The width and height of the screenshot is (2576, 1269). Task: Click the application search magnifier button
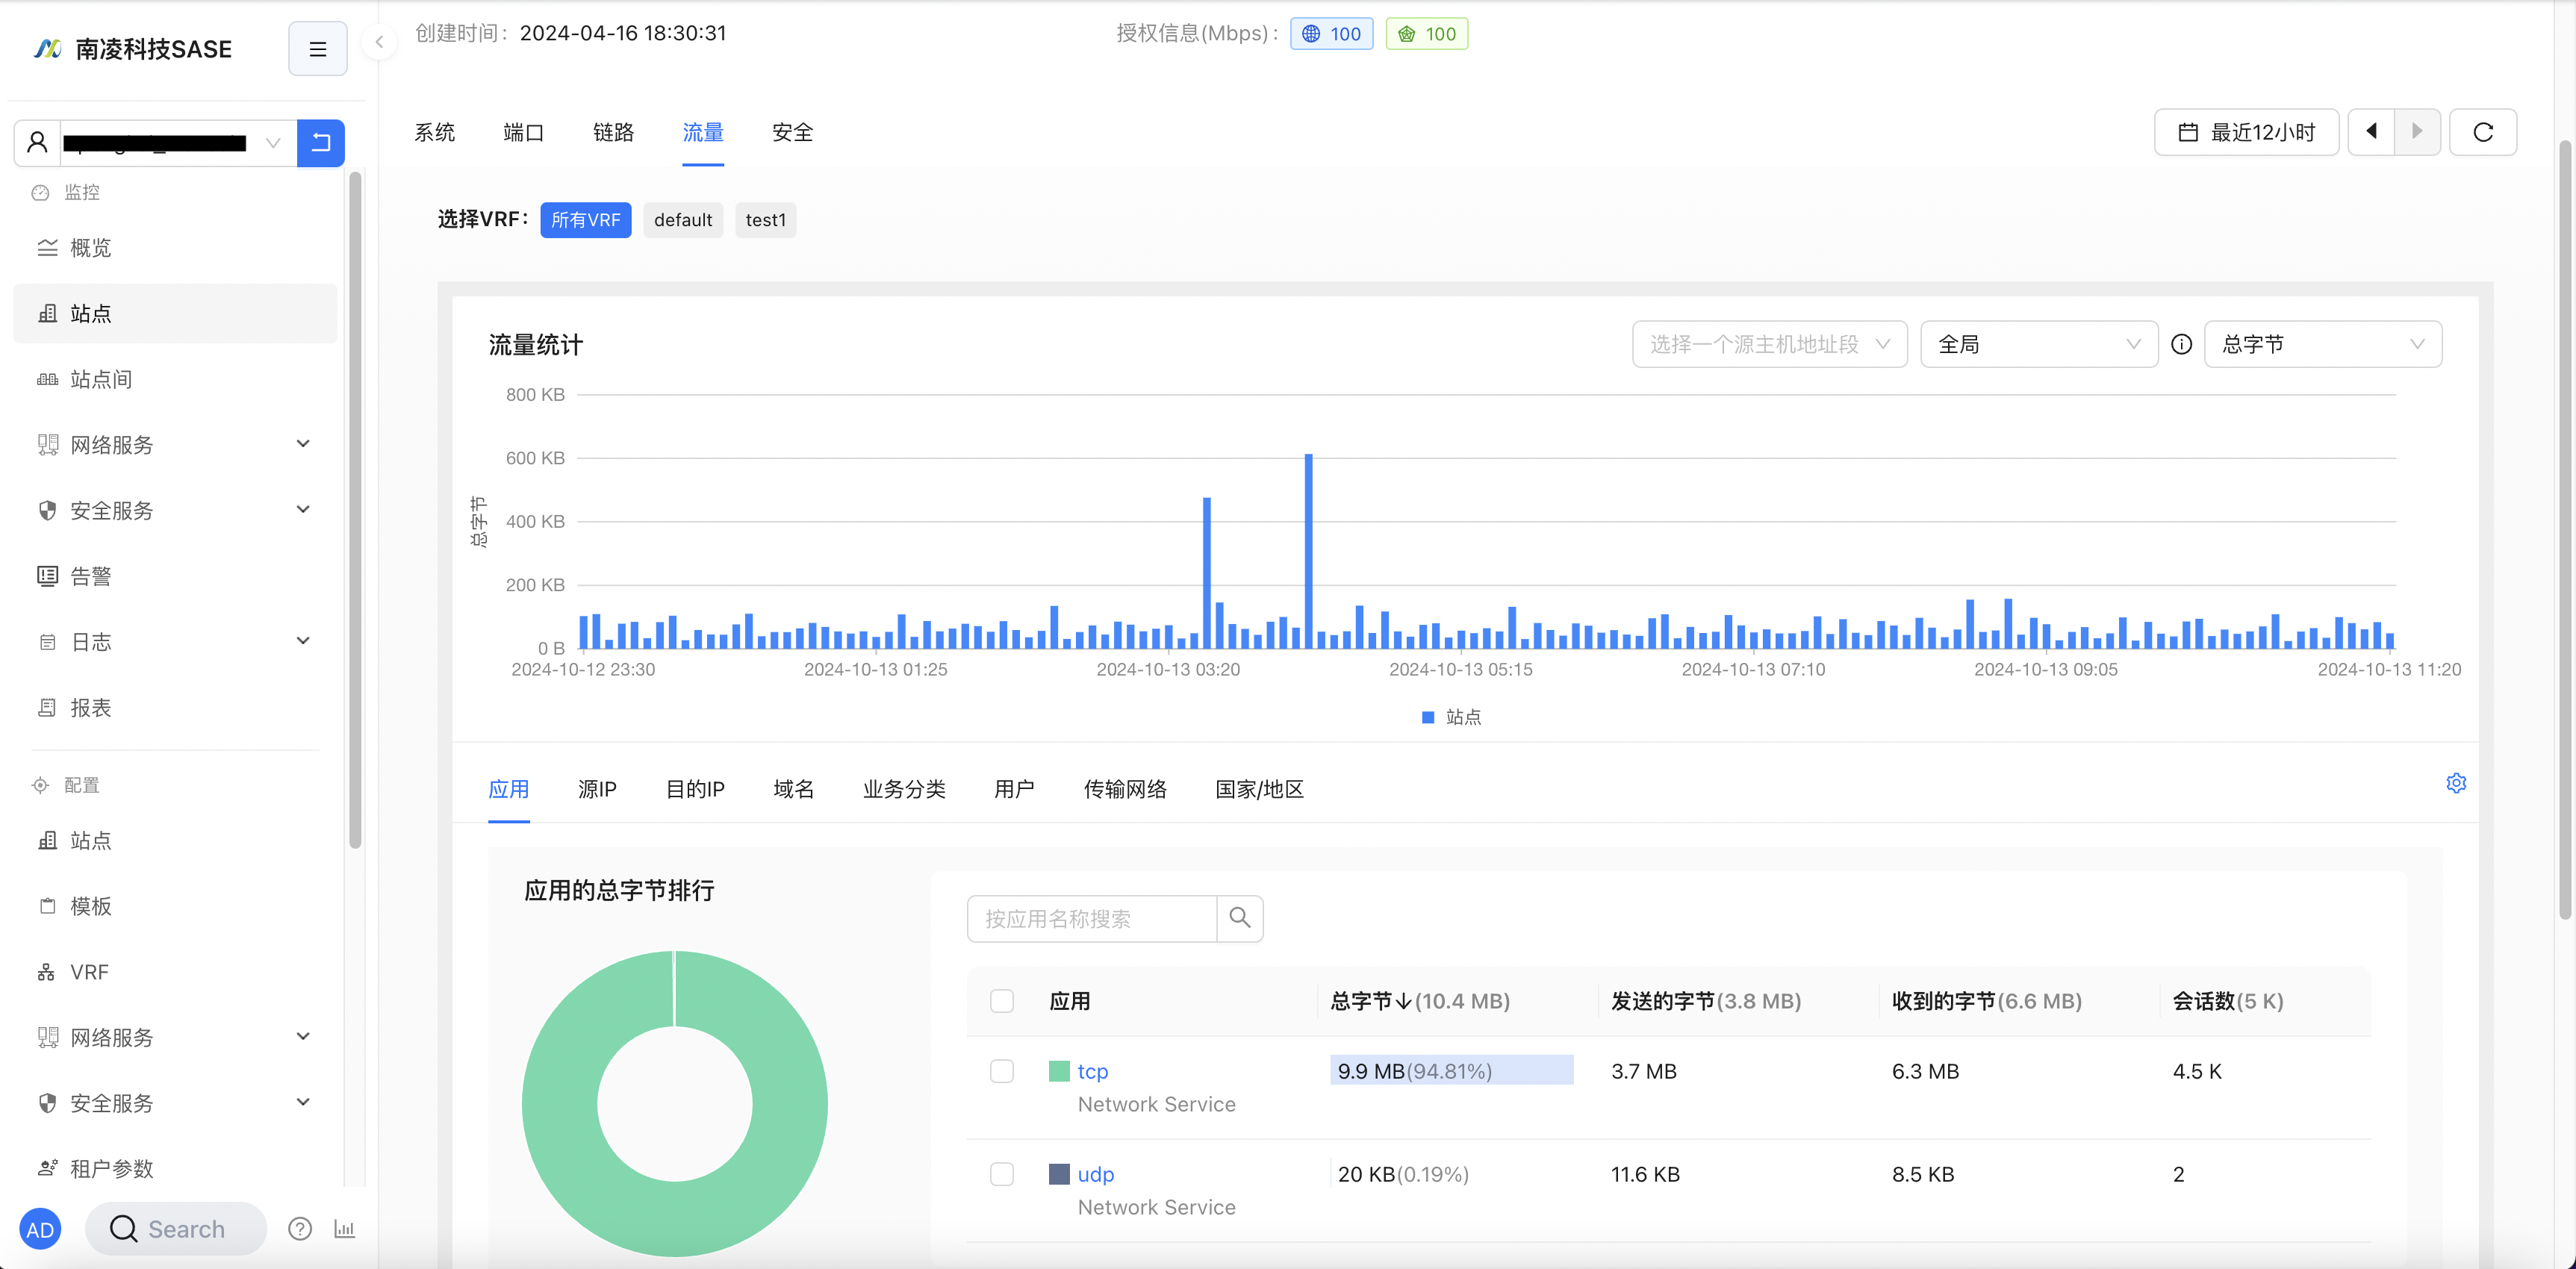[1240, 918]
